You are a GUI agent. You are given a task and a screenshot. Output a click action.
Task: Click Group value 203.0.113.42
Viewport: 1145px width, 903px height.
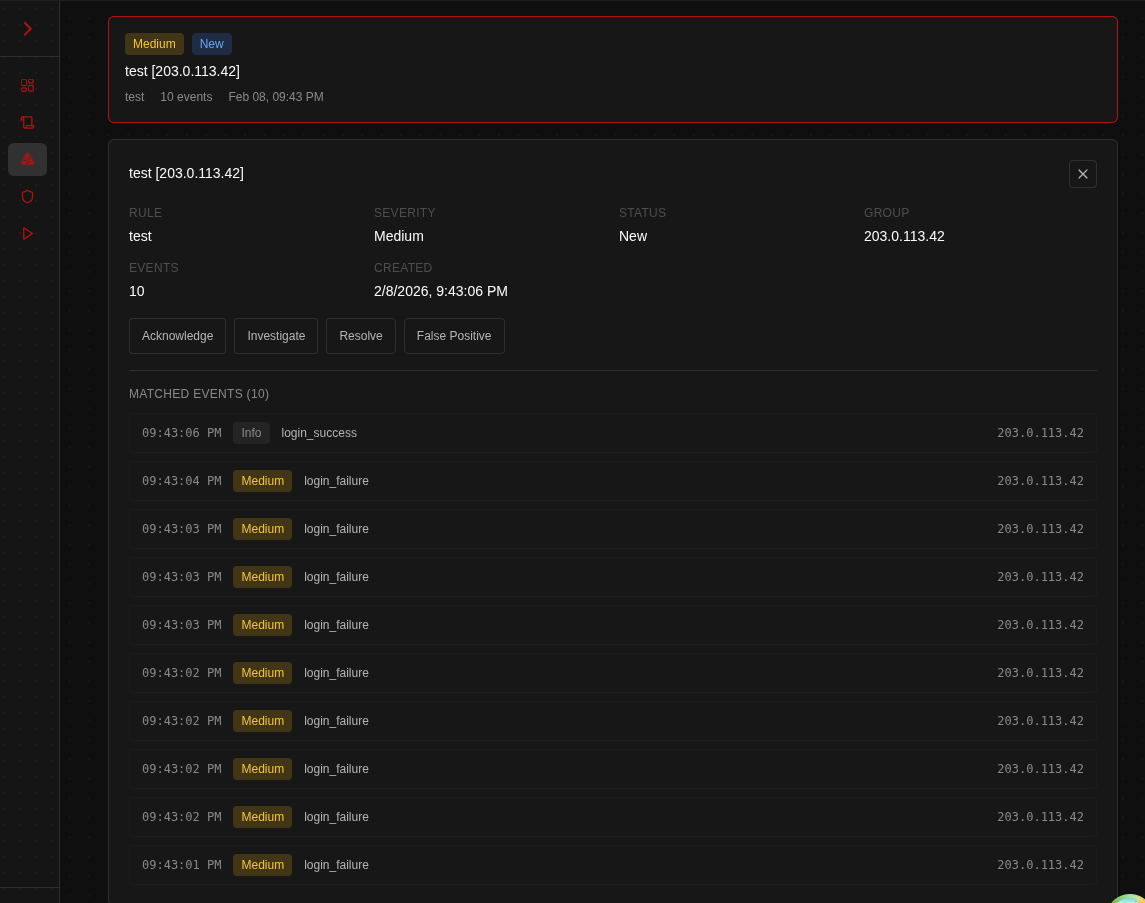click(x=904, y=236)
